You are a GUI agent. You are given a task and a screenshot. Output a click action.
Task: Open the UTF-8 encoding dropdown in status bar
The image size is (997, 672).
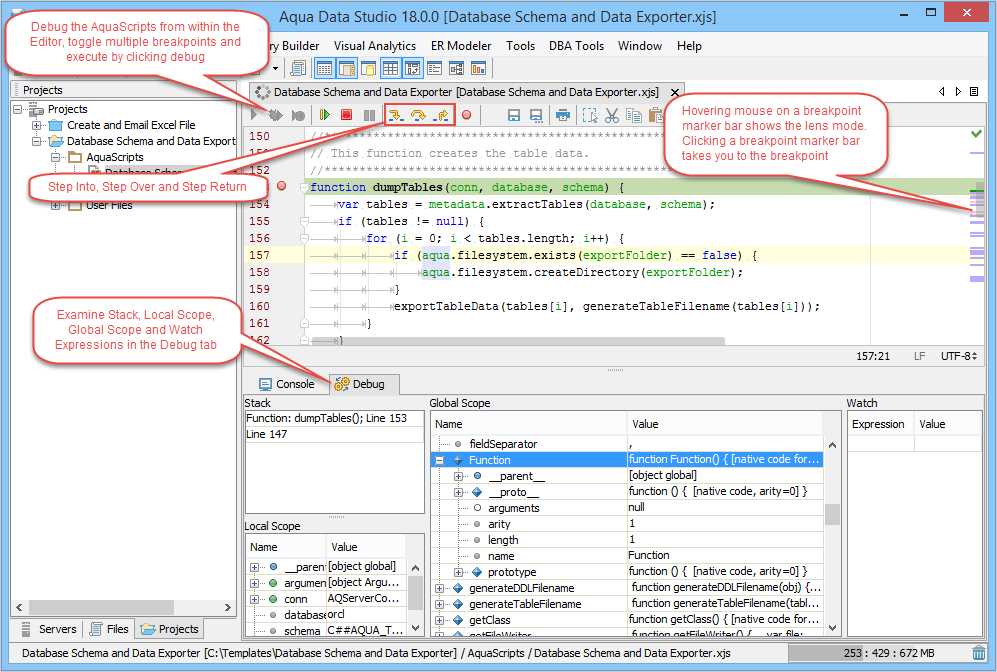point(959,356)
